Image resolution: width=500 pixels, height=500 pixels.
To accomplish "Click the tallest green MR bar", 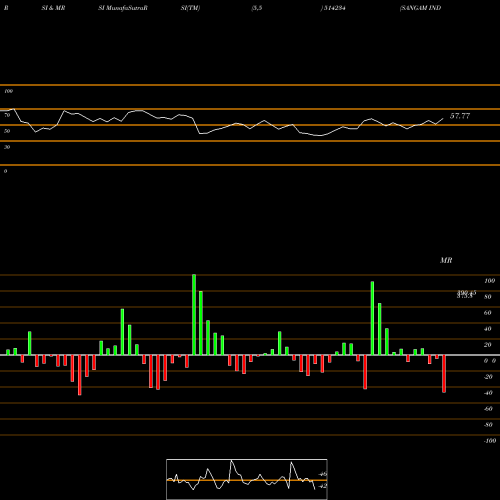I will coord(194,315).
